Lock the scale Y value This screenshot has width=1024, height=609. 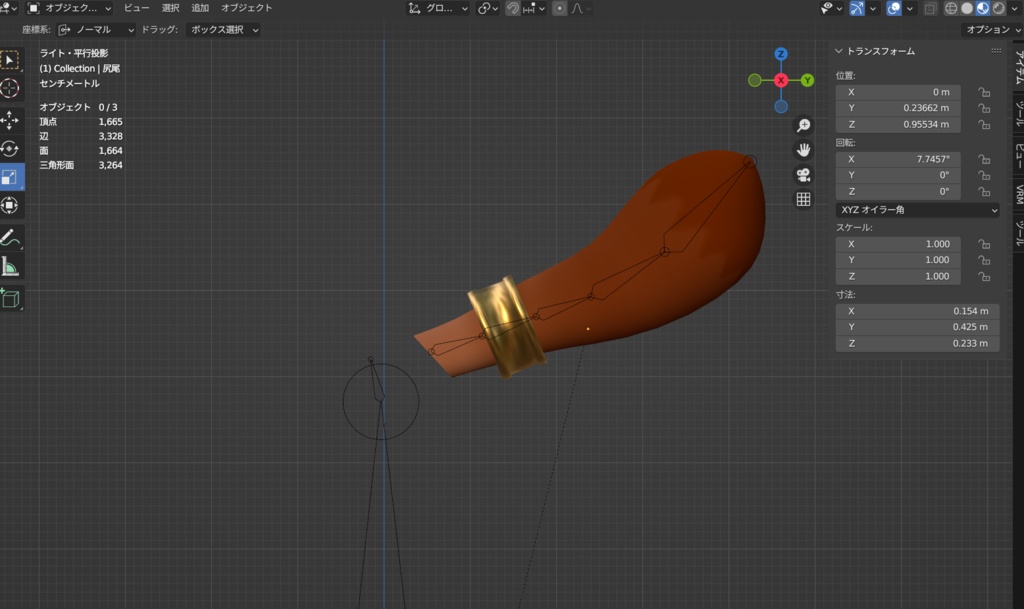click(984, 260)
